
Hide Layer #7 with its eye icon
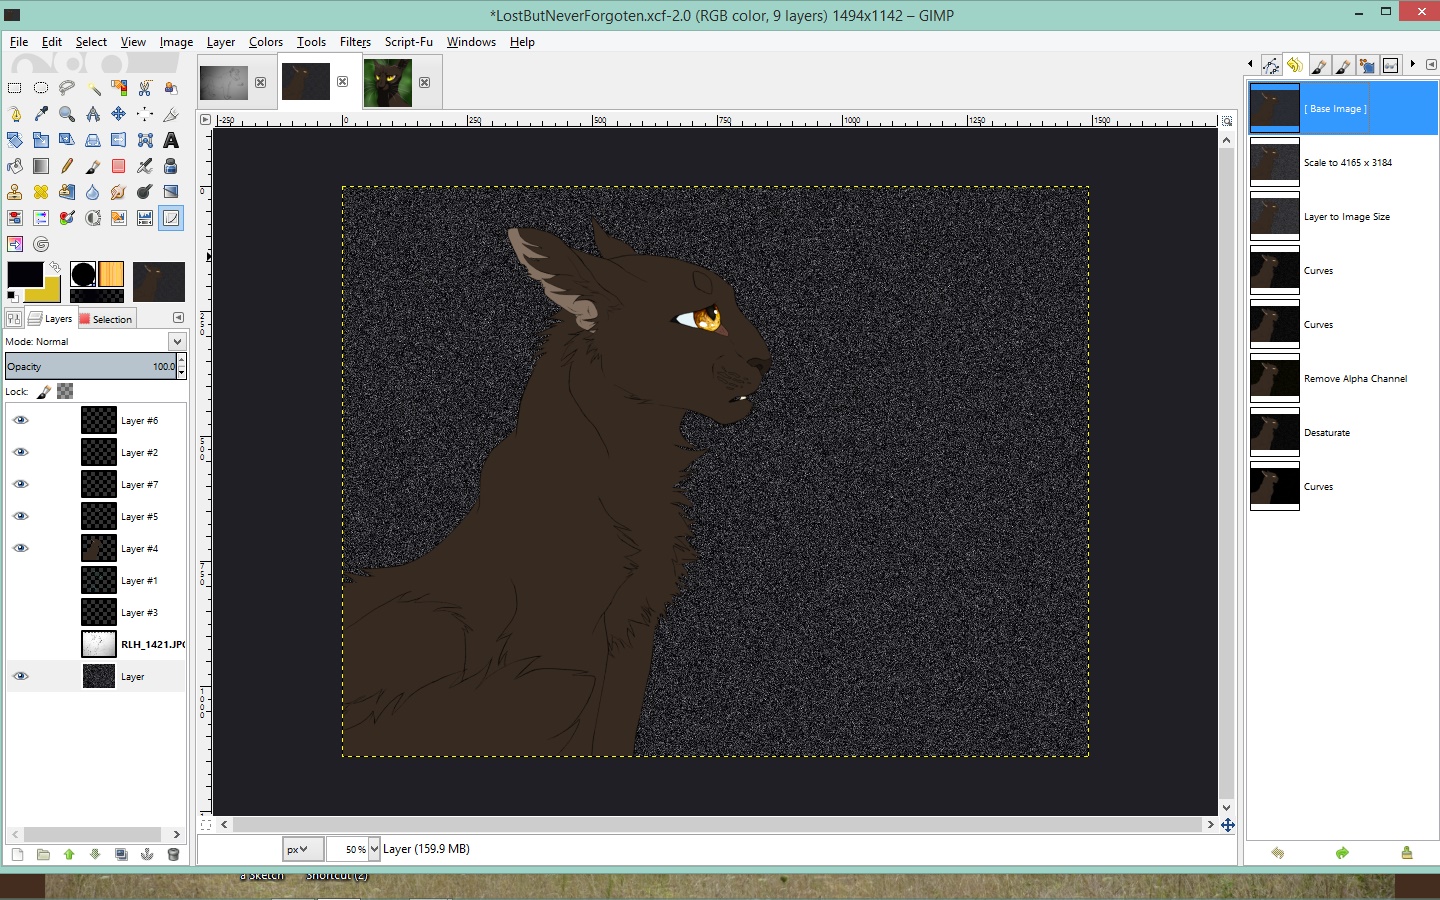coord(20,484)
